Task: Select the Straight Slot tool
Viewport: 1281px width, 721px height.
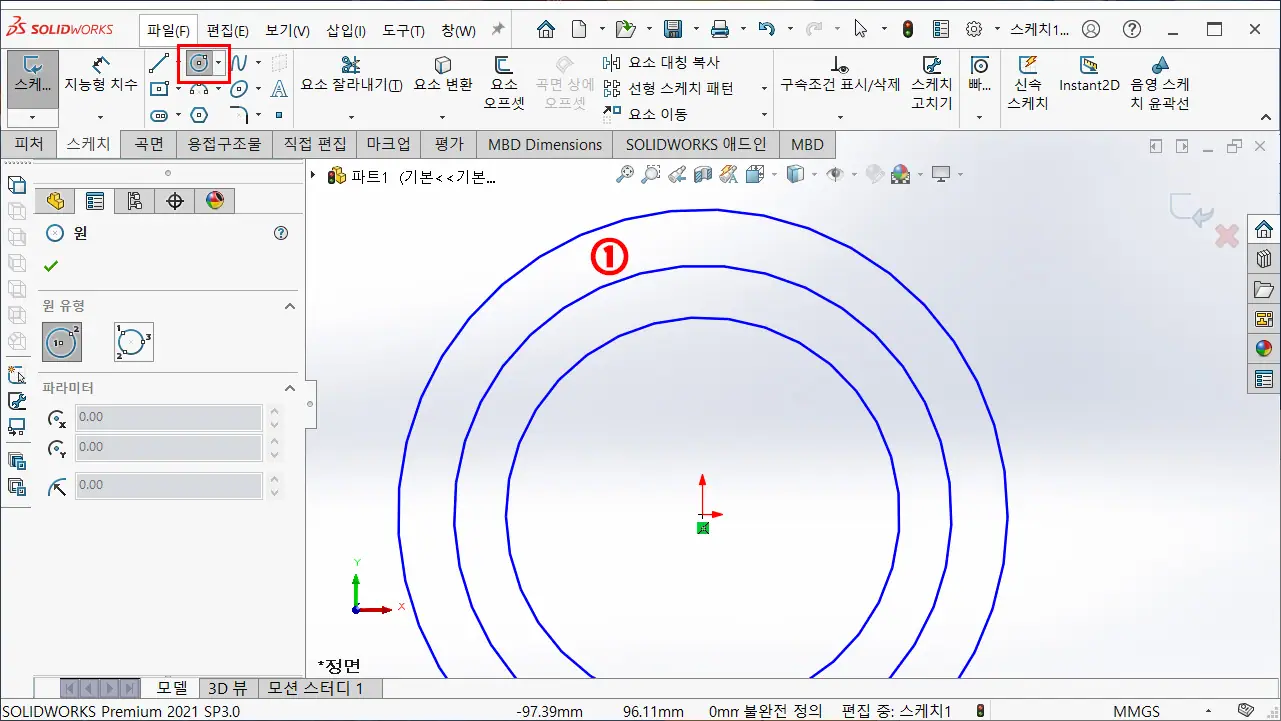Action: [x=159, y=115]
